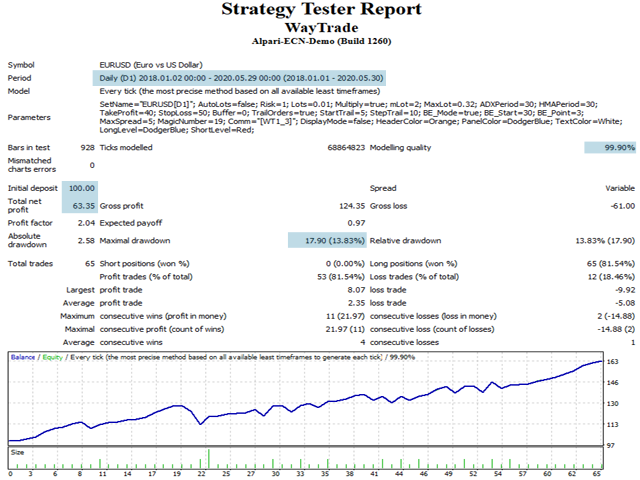Select the Relative drawdown value 13.83% (17.90)
Image resolution: width=640 pixels, height=480 pixels.
pyautogui.click(x=605, y=241)
